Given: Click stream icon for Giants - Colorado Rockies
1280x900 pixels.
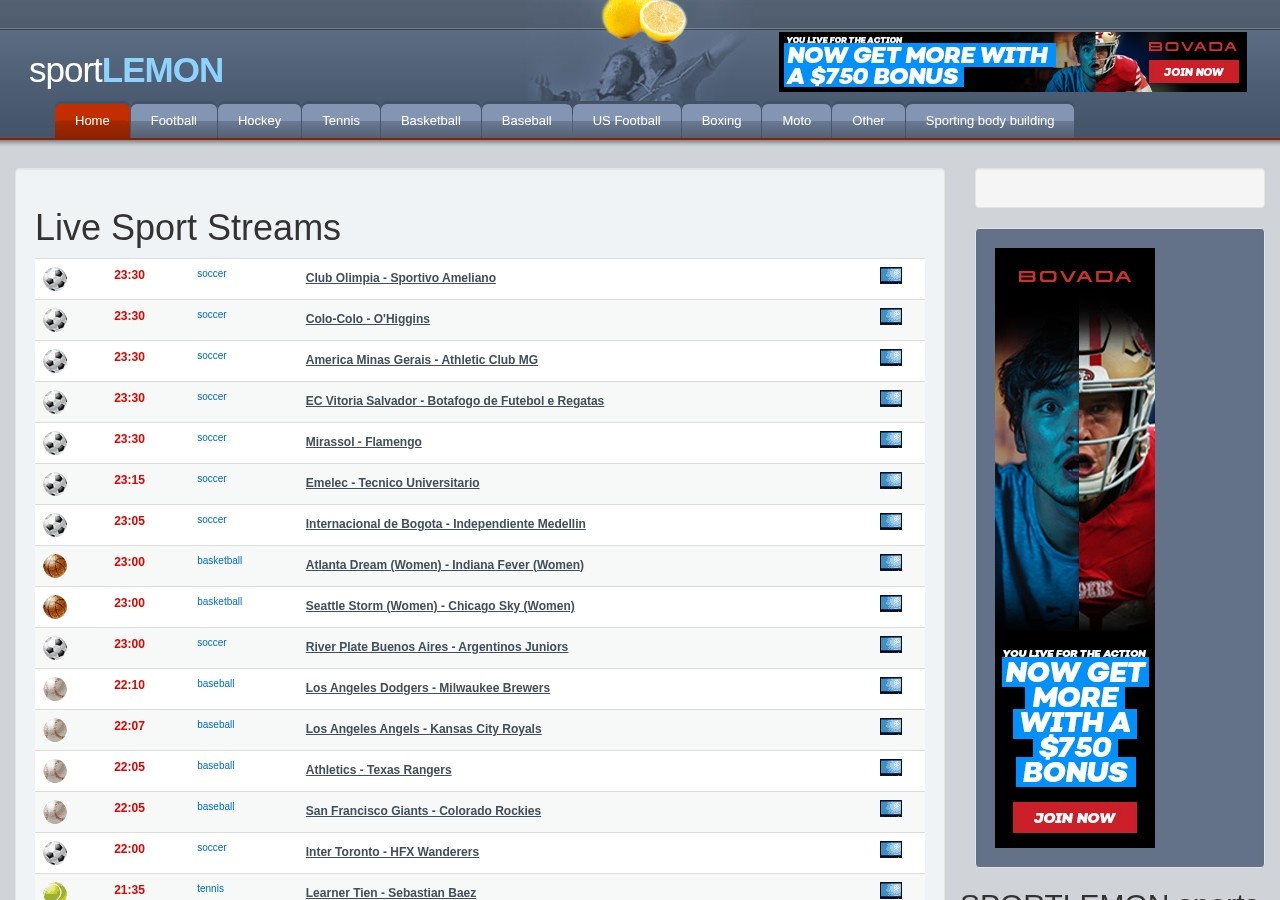Looking at the screenshot, I should click(x=891, y=809).
